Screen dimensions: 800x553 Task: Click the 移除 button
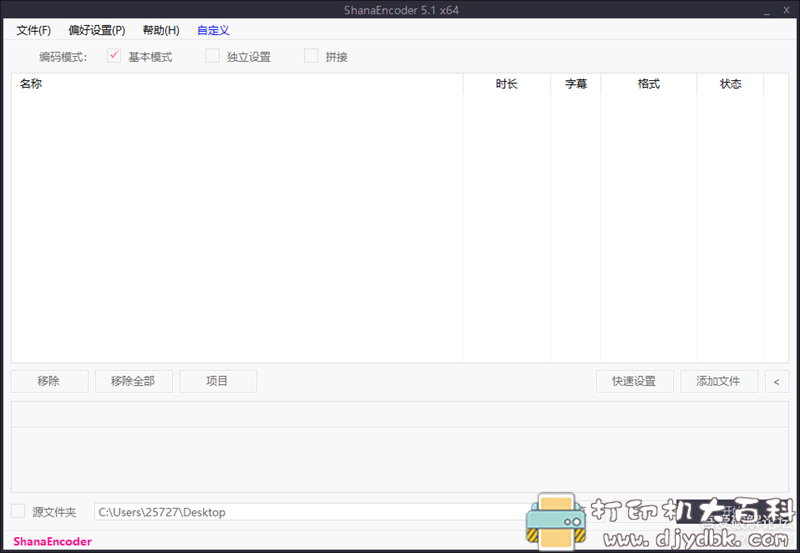pyautogui.click(x=49, y=381)
